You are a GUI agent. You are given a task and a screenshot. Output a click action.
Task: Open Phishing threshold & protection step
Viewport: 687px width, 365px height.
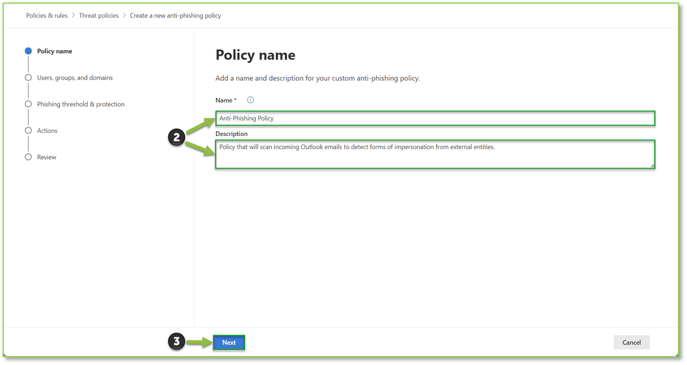81,104
